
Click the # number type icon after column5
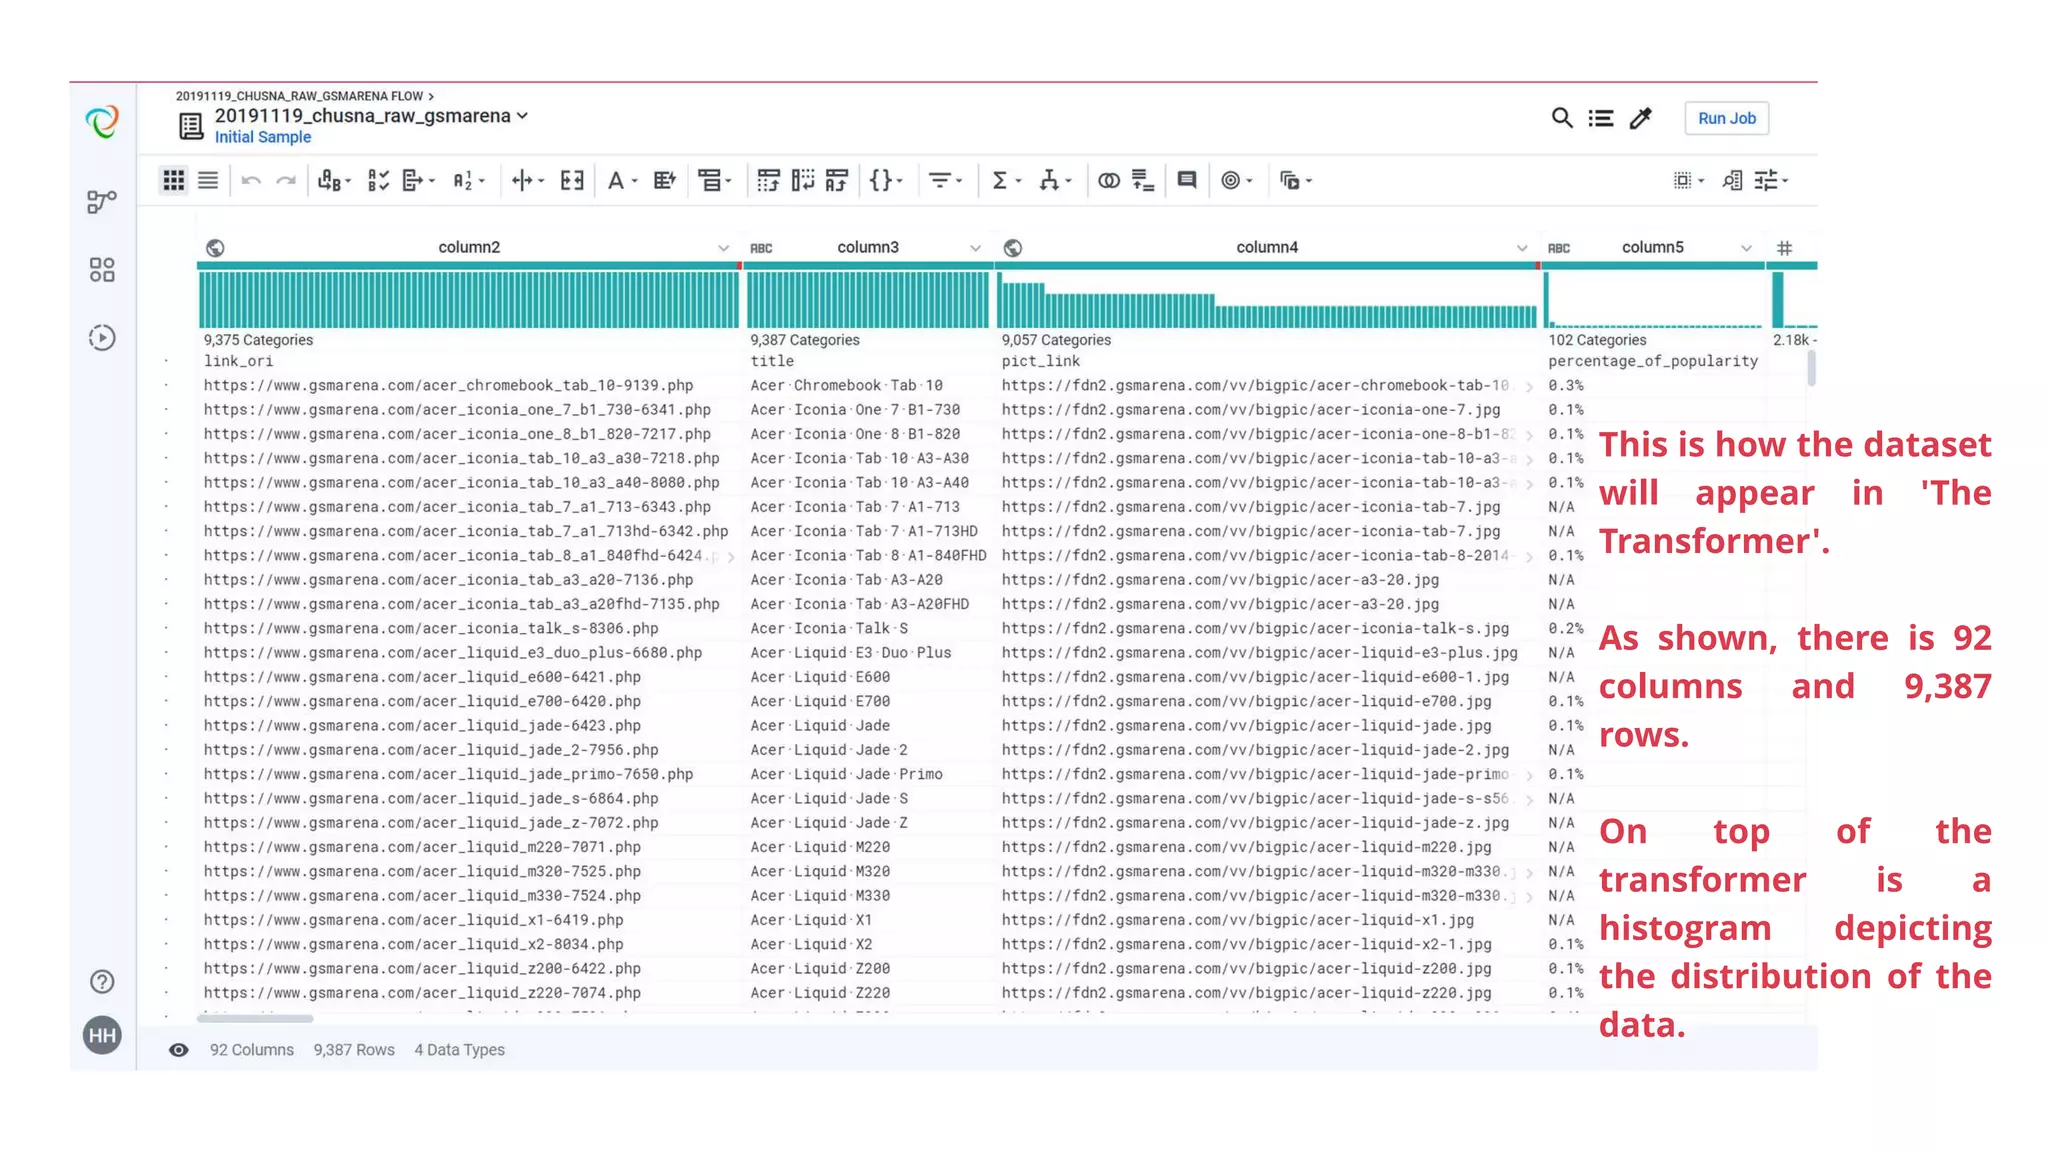[x=1785, y=248]
